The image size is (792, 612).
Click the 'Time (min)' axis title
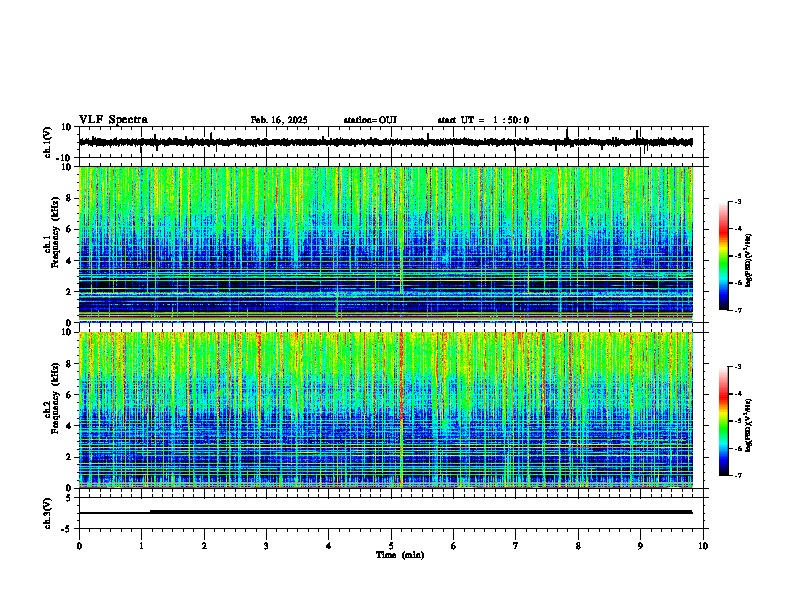pyautogui.click(x=400, y=555)
